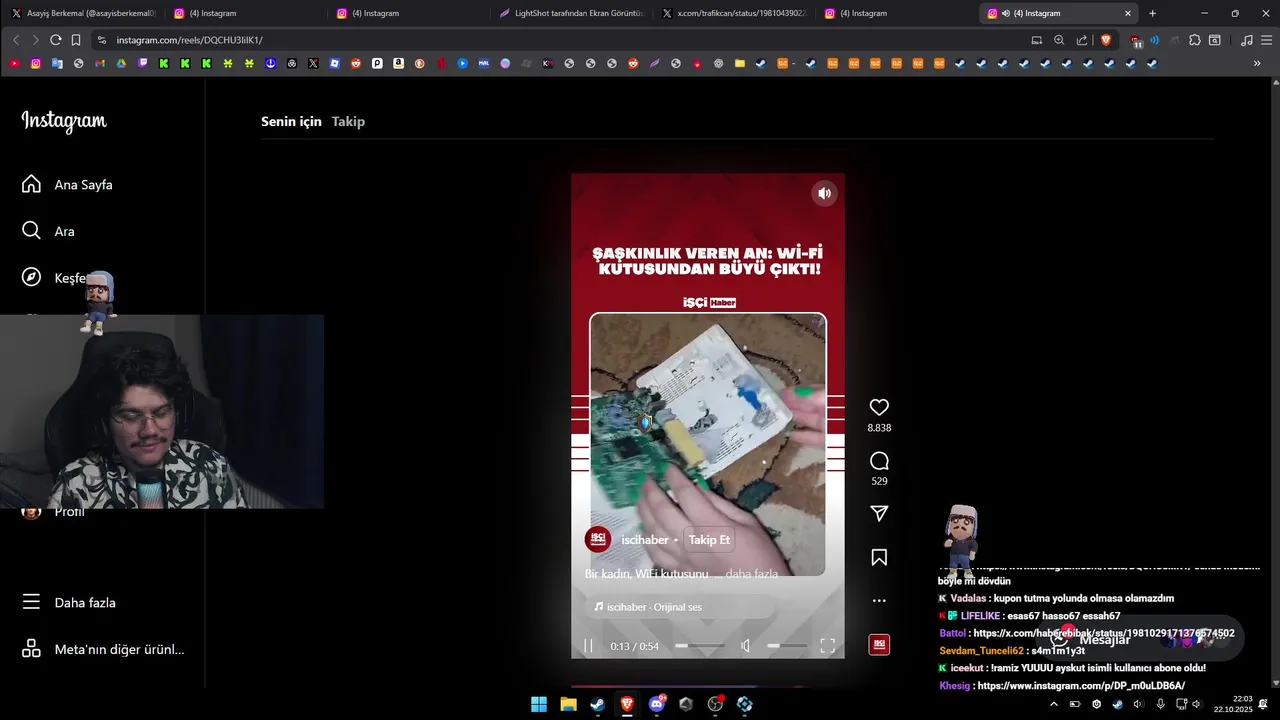Pause the reel video
The height and width of the screenshot is (720, 1280).
pyautogui.click(x=588, y=646)
